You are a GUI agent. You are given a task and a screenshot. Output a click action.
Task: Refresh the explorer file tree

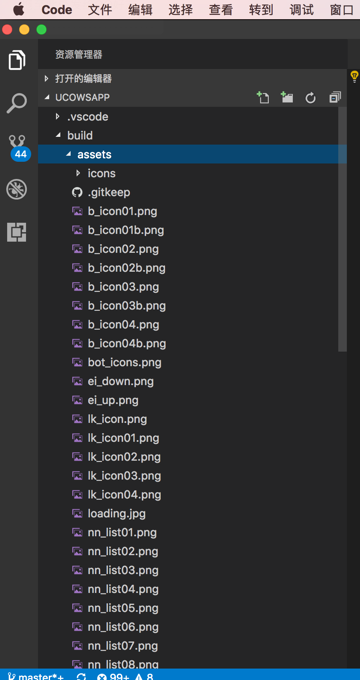point(311,98)
